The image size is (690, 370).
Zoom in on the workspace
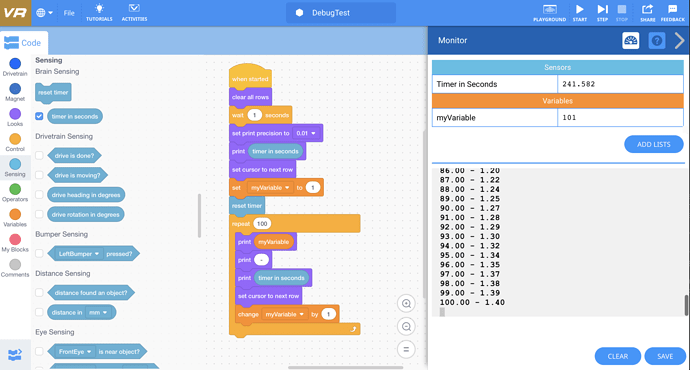coord(406,303)
